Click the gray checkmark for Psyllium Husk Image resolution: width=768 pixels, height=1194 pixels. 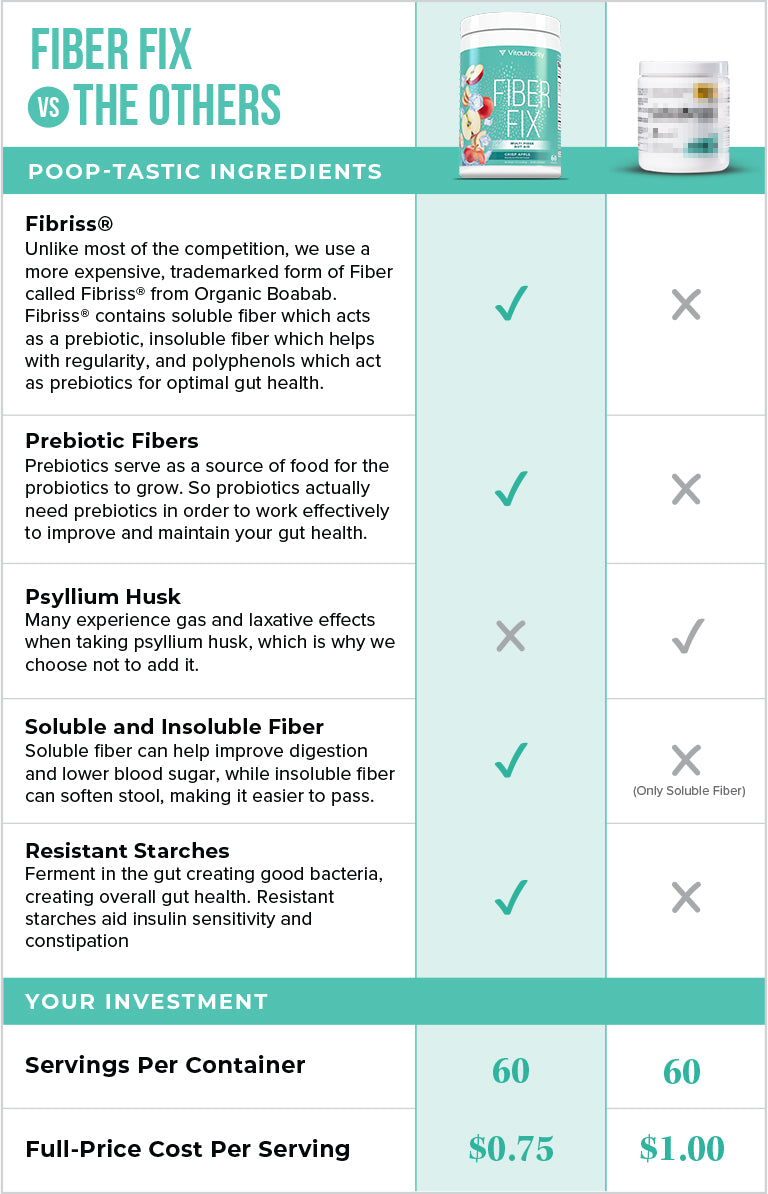tap(688, 635)
